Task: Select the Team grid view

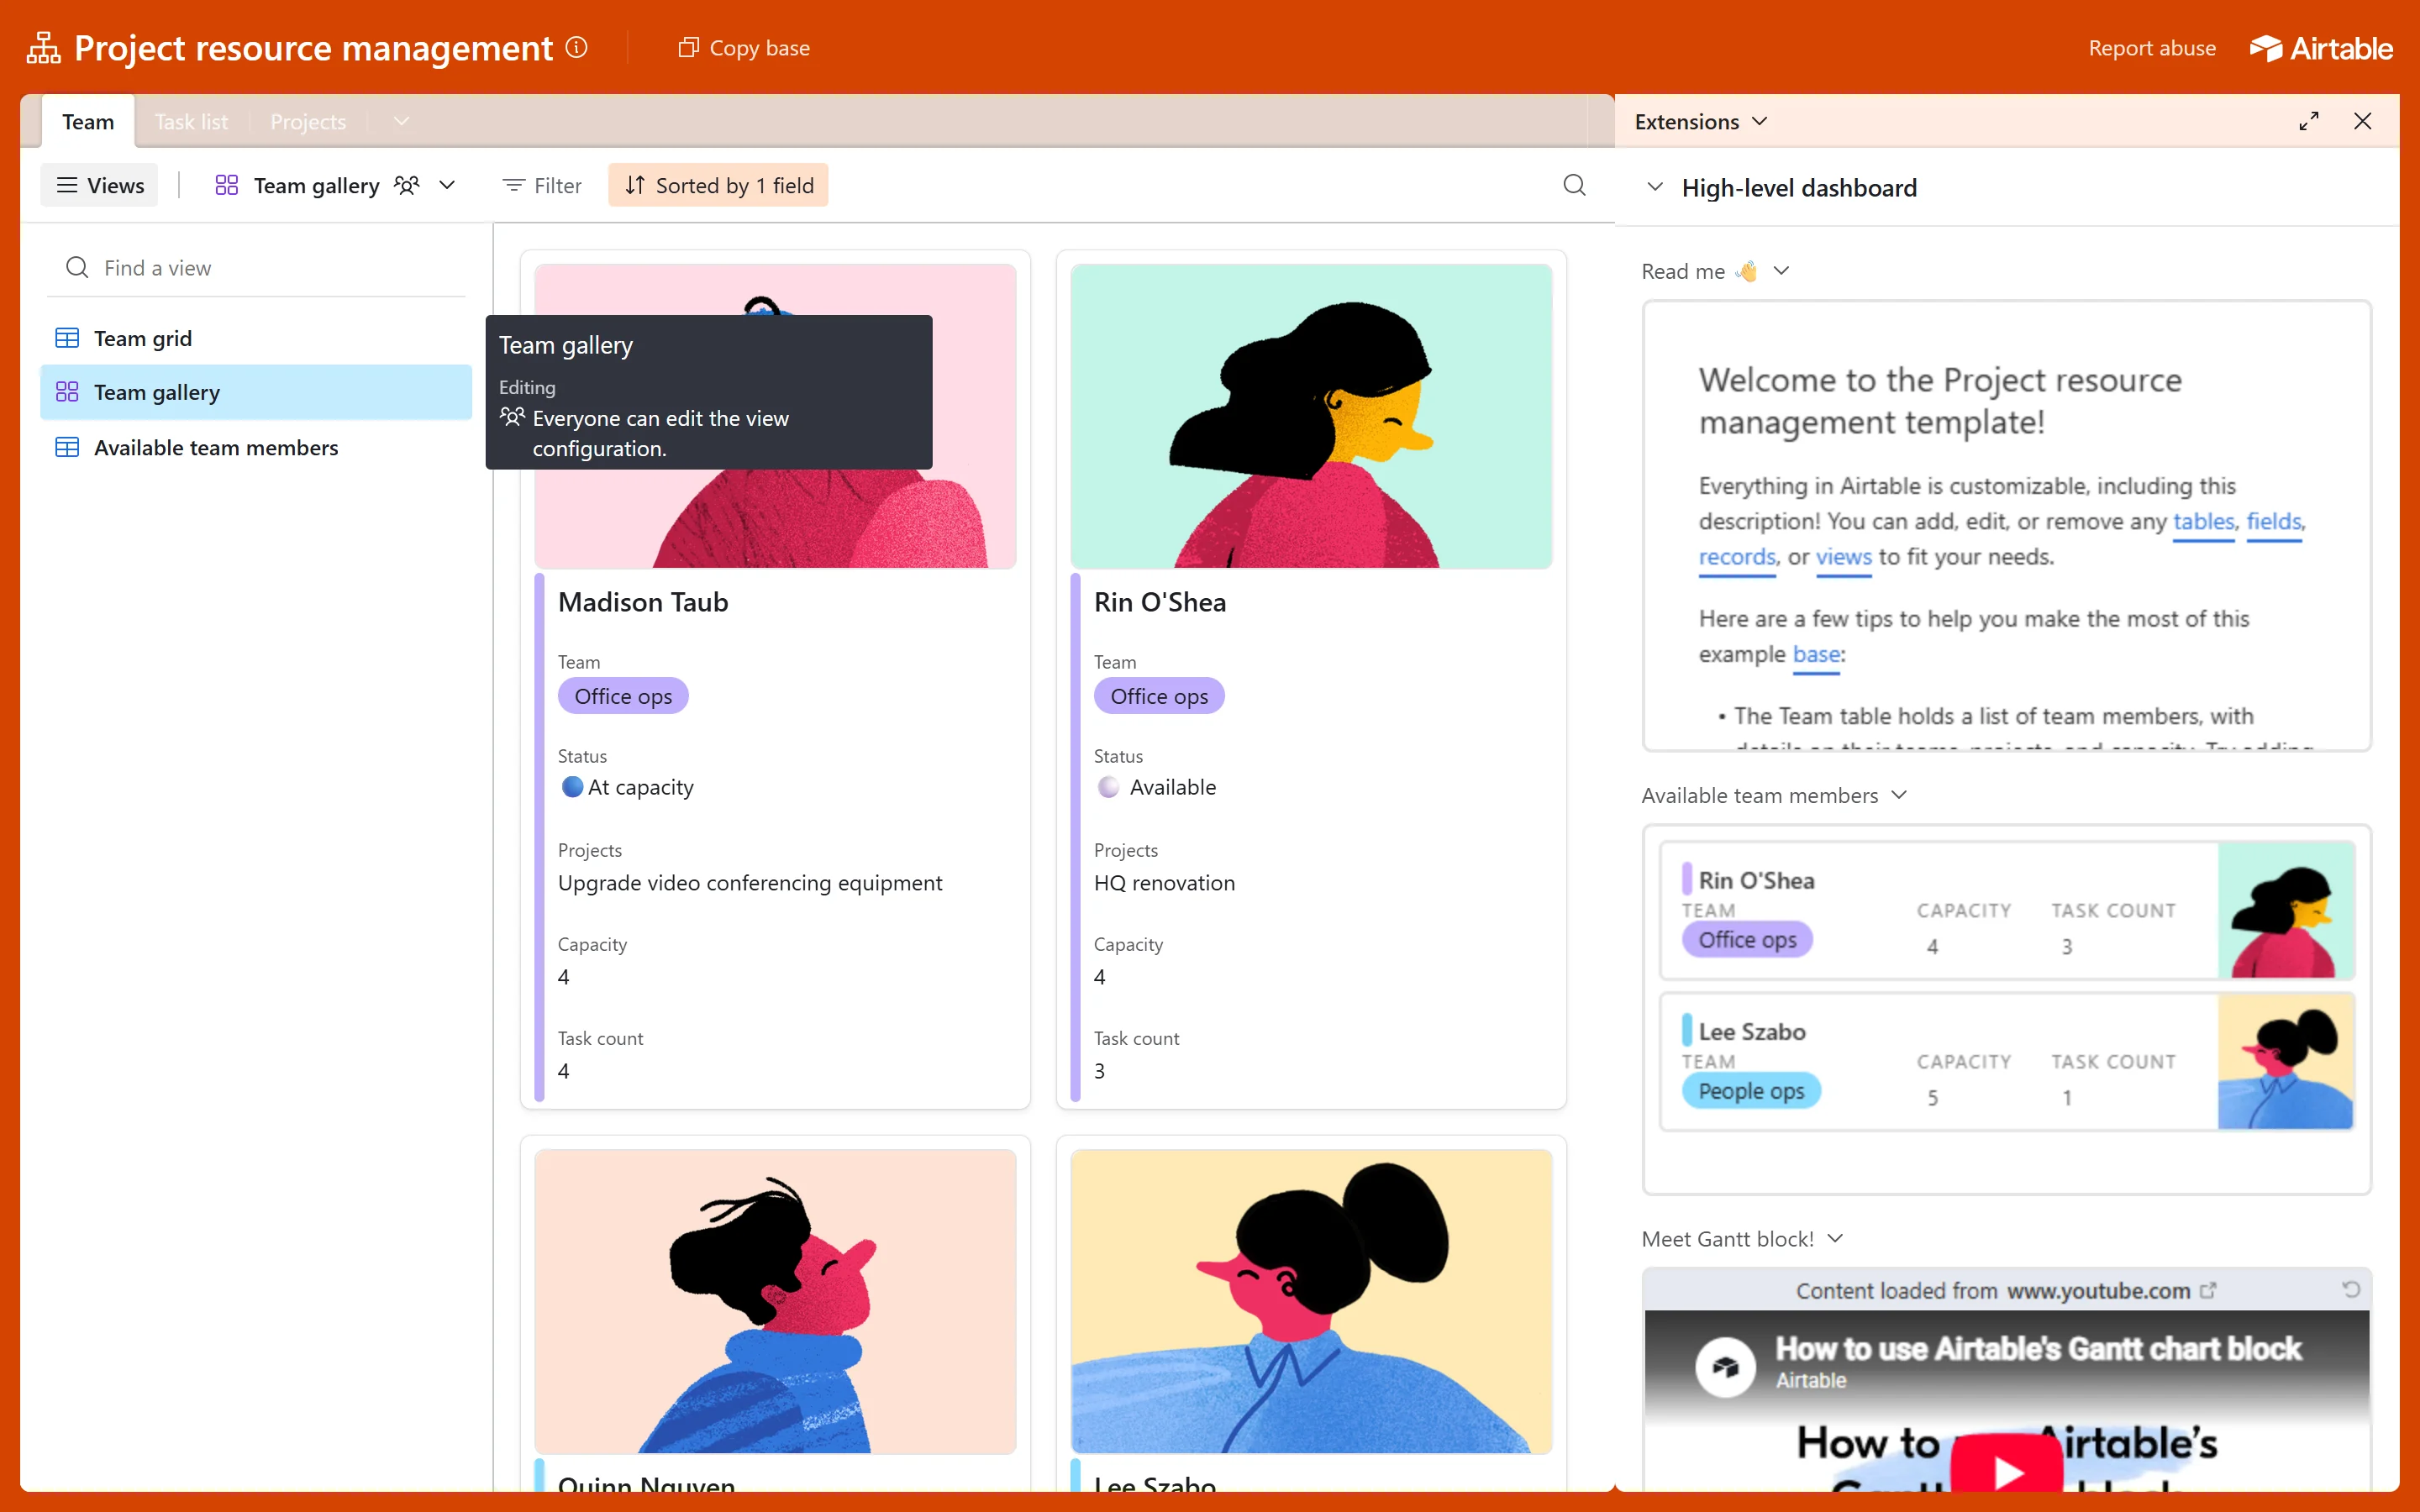Action: (x=256, y=338)
